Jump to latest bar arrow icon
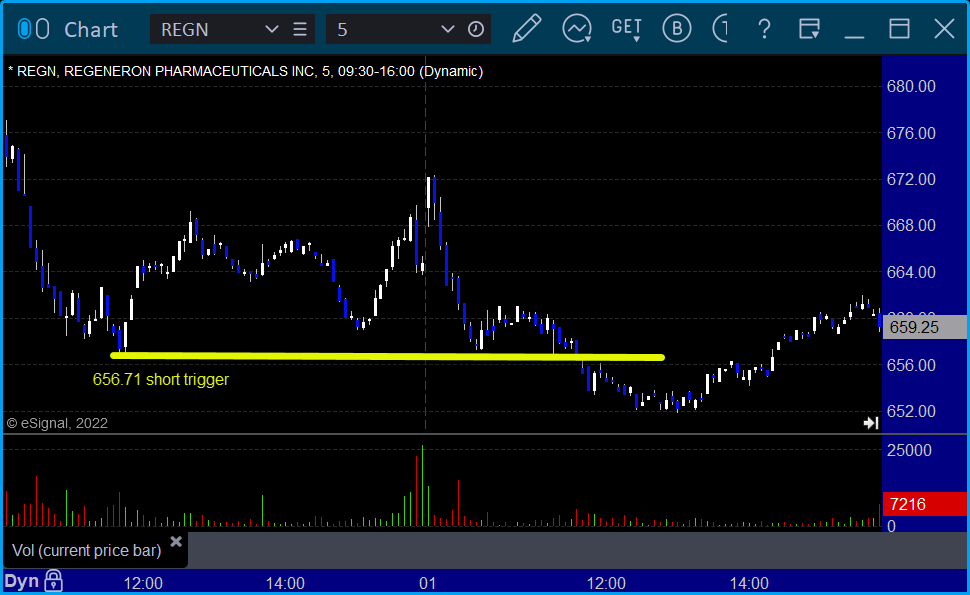Image resolution: width=970 pixels, height=595 pixels. [x=871, y=423]
